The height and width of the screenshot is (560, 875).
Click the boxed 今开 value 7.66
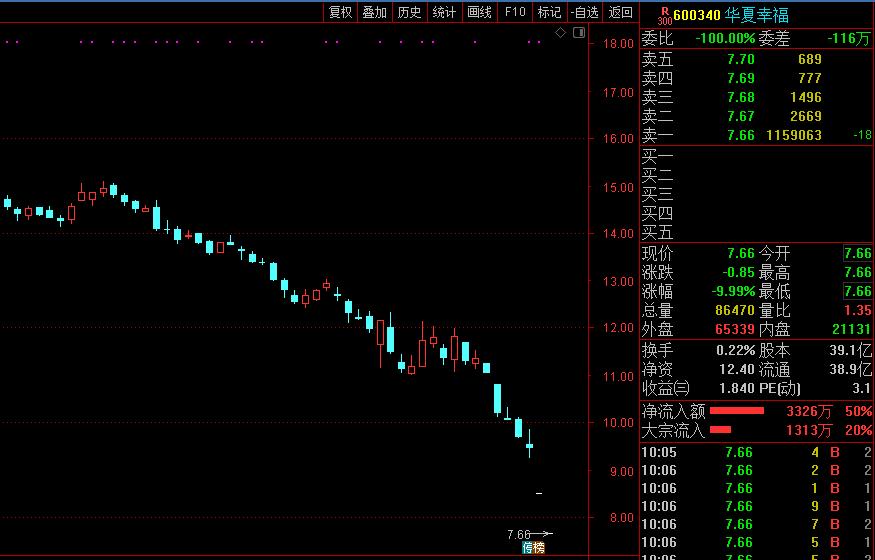tap(857, 254)
